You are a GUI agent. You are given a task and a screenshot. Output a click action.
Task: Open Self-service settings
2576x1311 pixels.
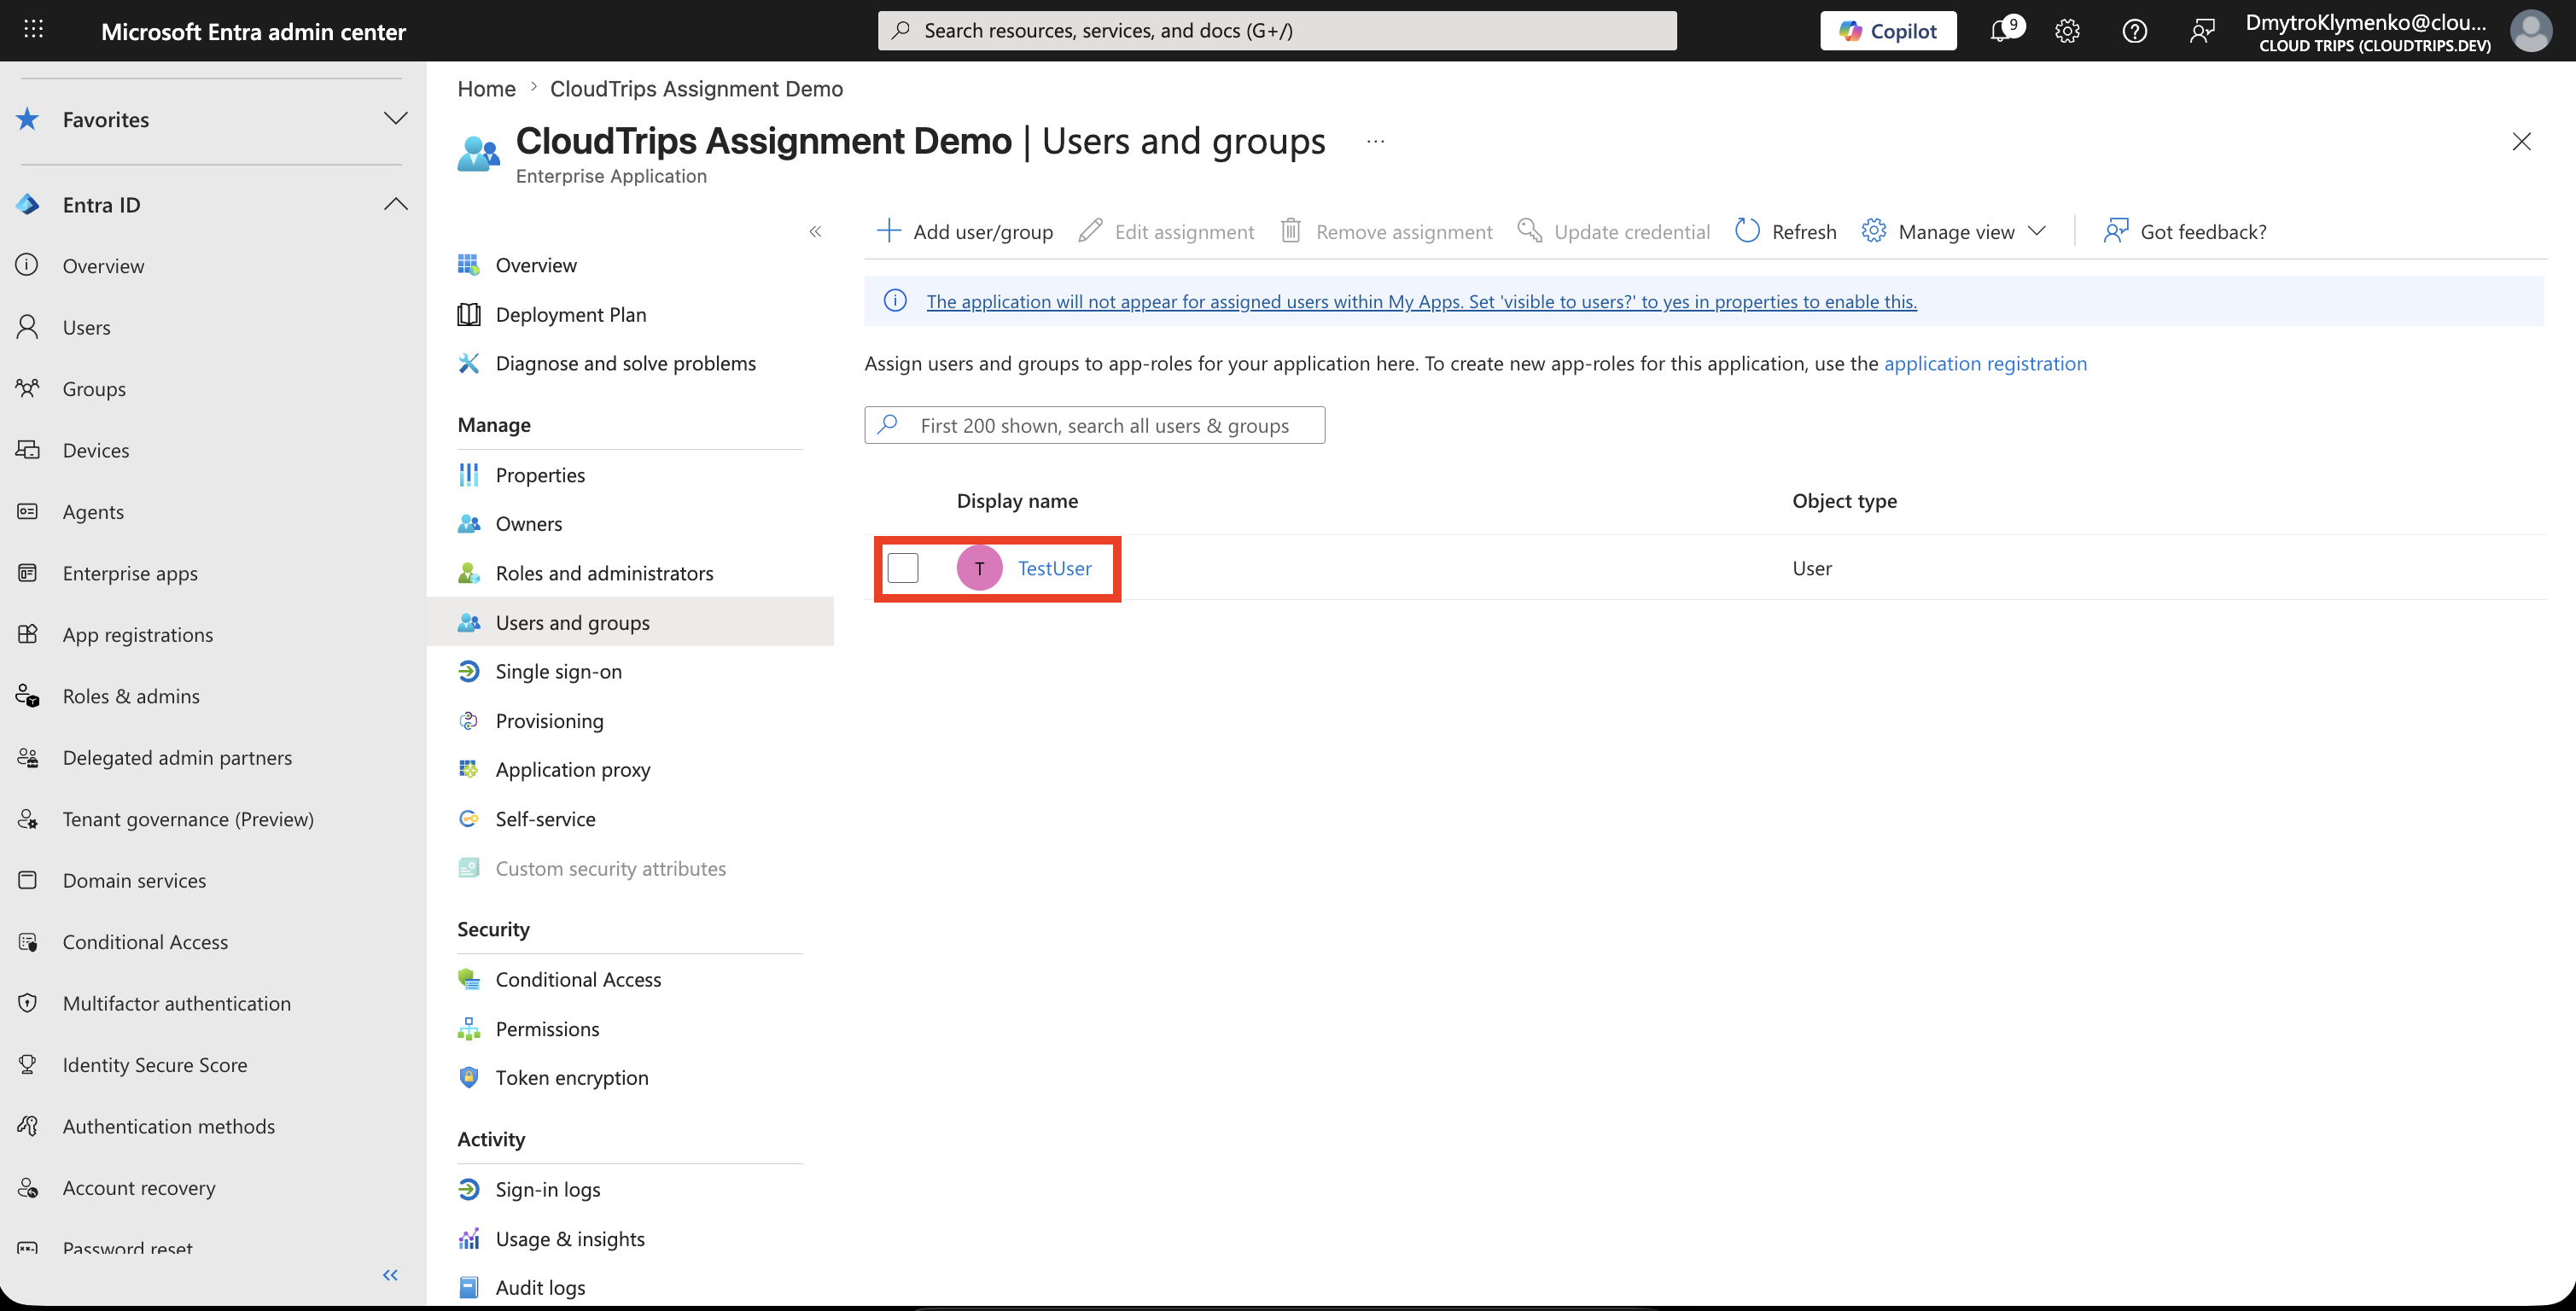(545, 819)
